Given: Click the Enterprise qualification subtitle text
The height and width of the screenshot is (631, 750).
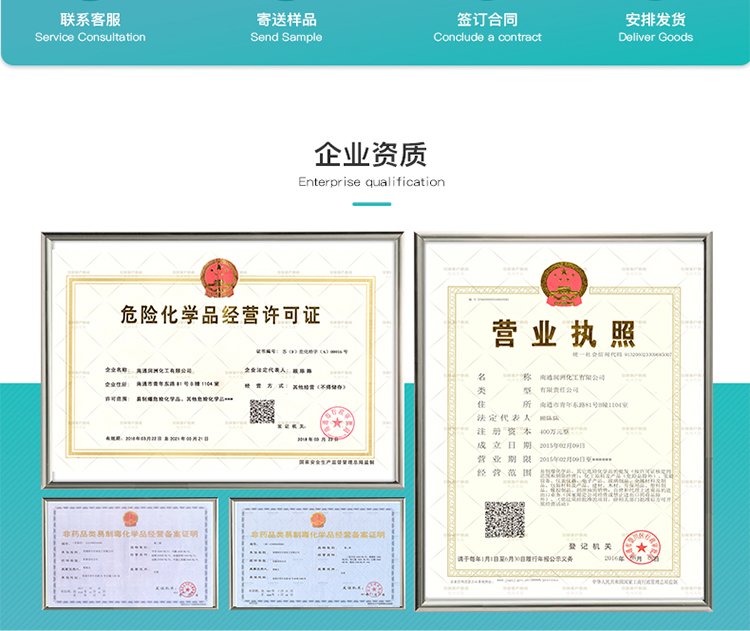Looking at the screenshot, I should pyautogui.click(x=371, y=182).
